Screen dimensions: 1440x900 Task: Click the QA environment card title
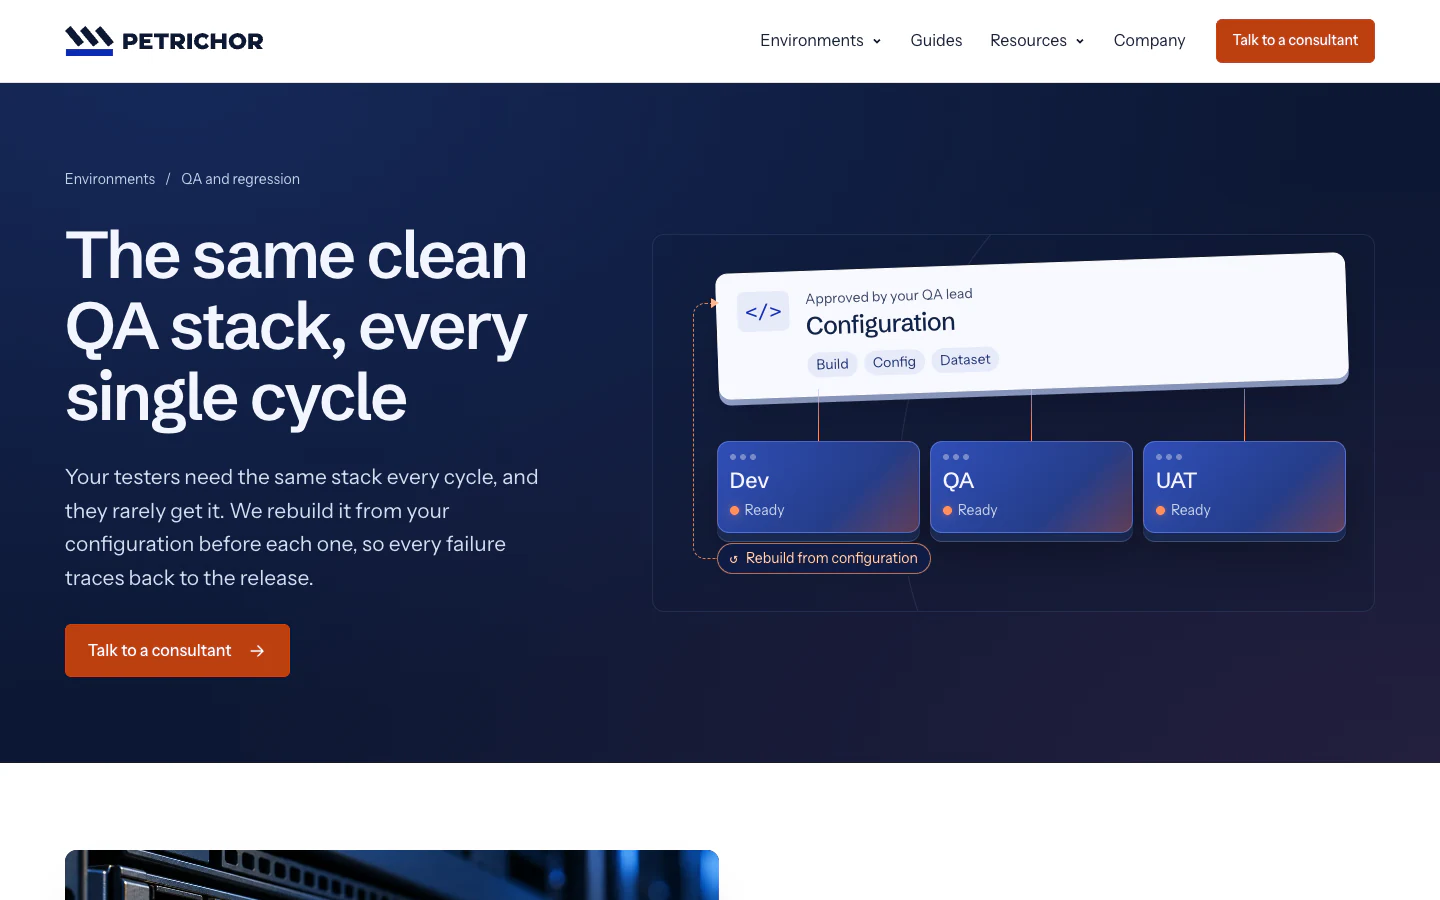(x=958, y=481)
